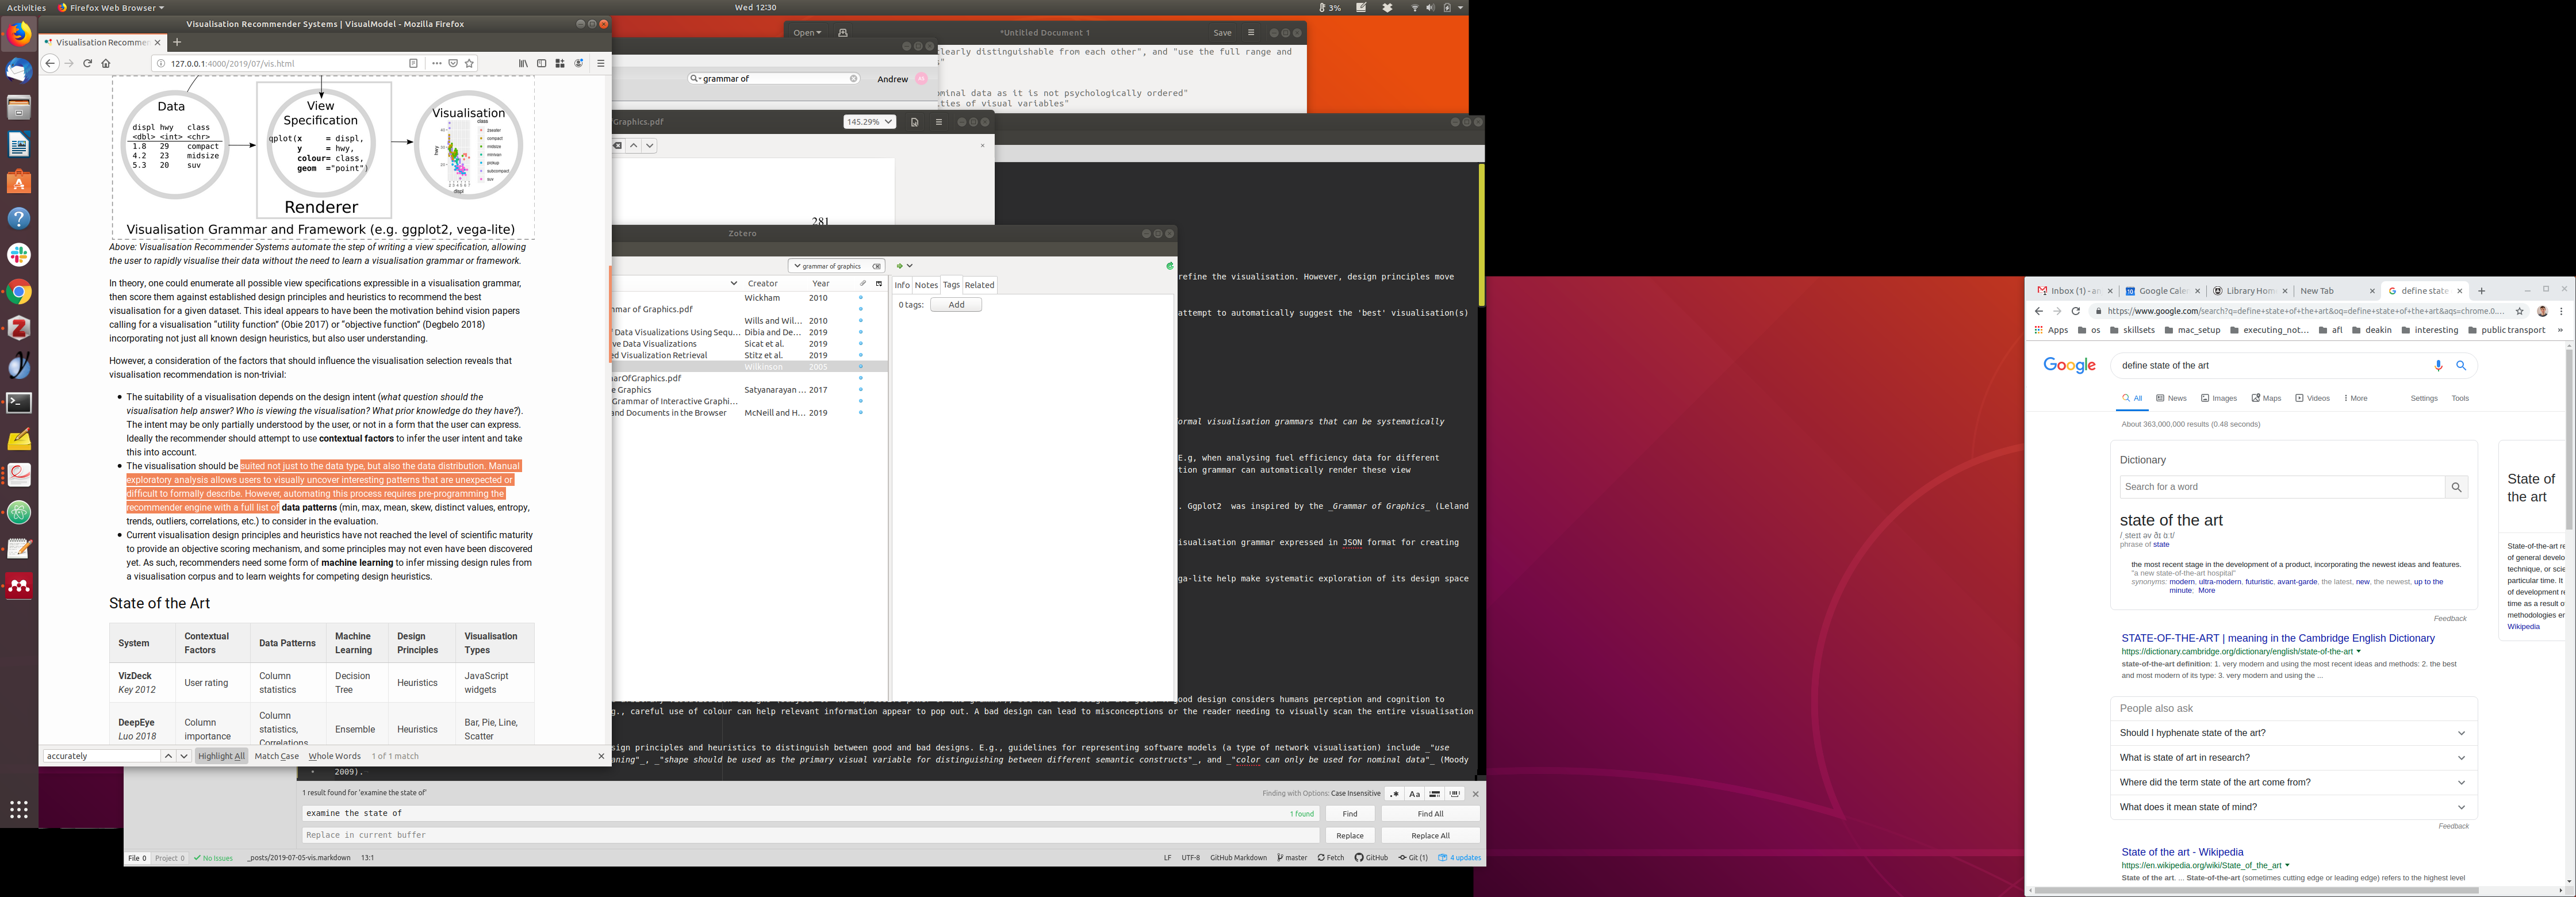Click the Replace All button in Atom
2576x897 pixels.
1430,836
